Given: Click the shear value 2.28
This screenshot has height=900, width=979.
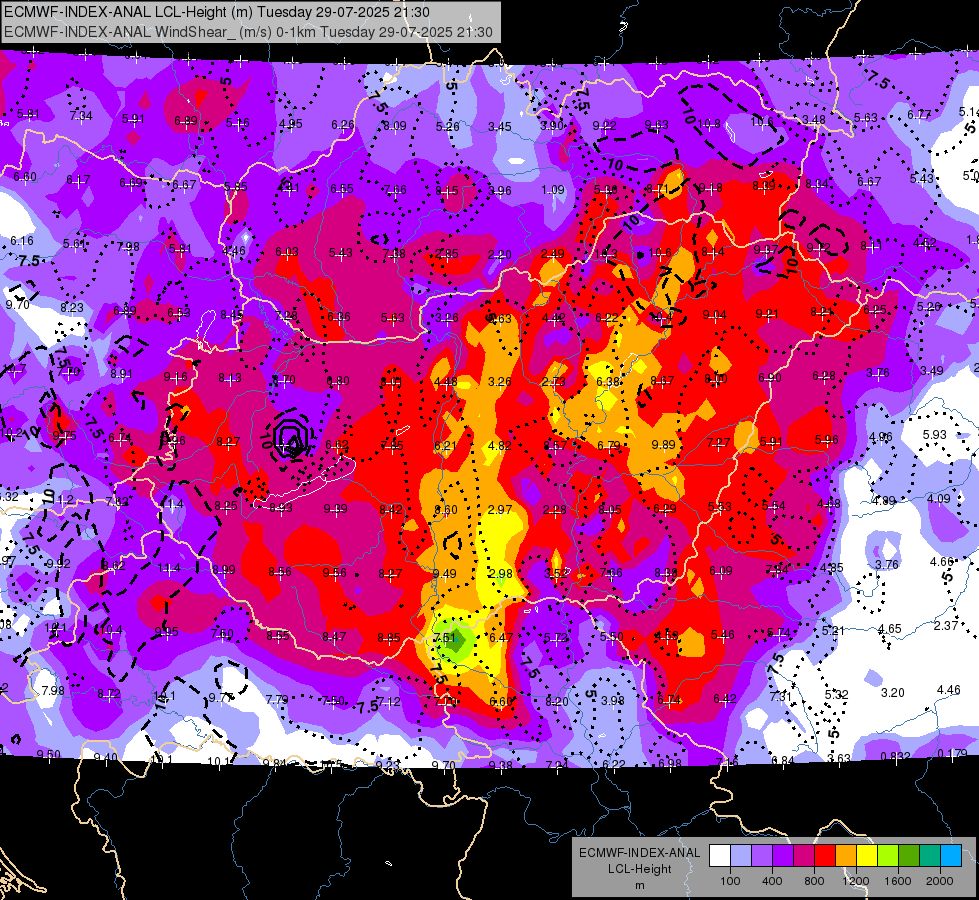Looking at the screenshot, I should click(554, 510).
